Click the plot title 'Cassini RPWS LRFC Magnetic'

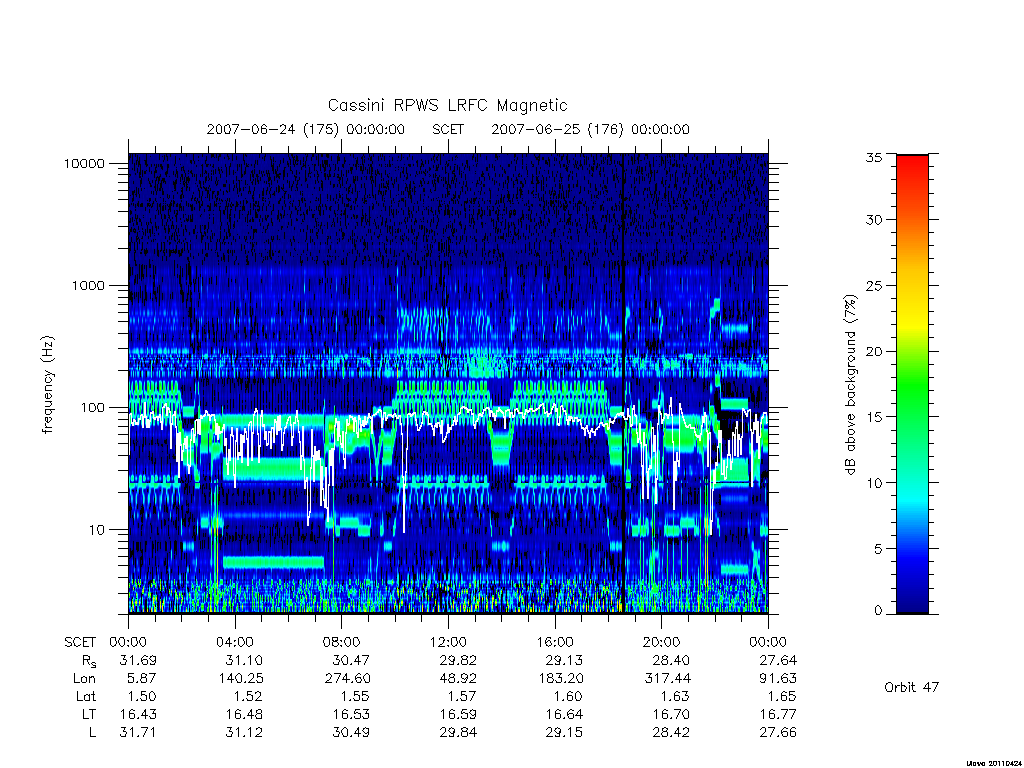point(447,106)
